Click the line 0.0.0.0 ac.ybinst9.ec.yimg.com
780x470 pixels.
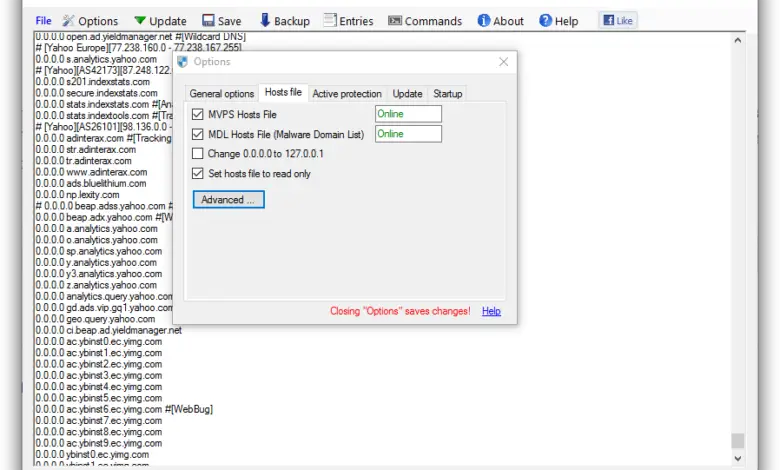(98, 443)
